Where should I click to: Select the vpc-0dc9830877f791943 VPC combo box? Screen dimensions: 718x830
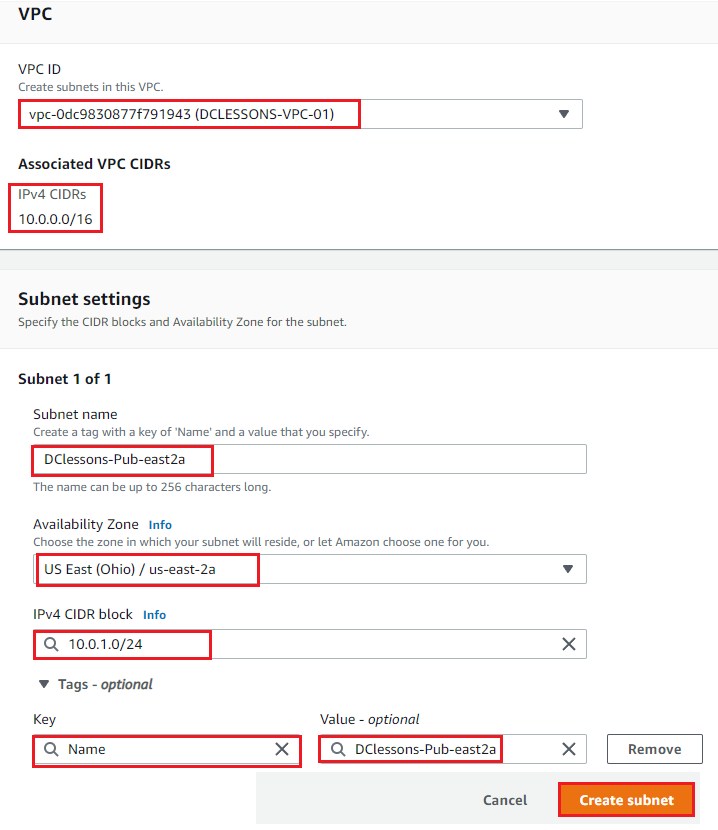300,114
